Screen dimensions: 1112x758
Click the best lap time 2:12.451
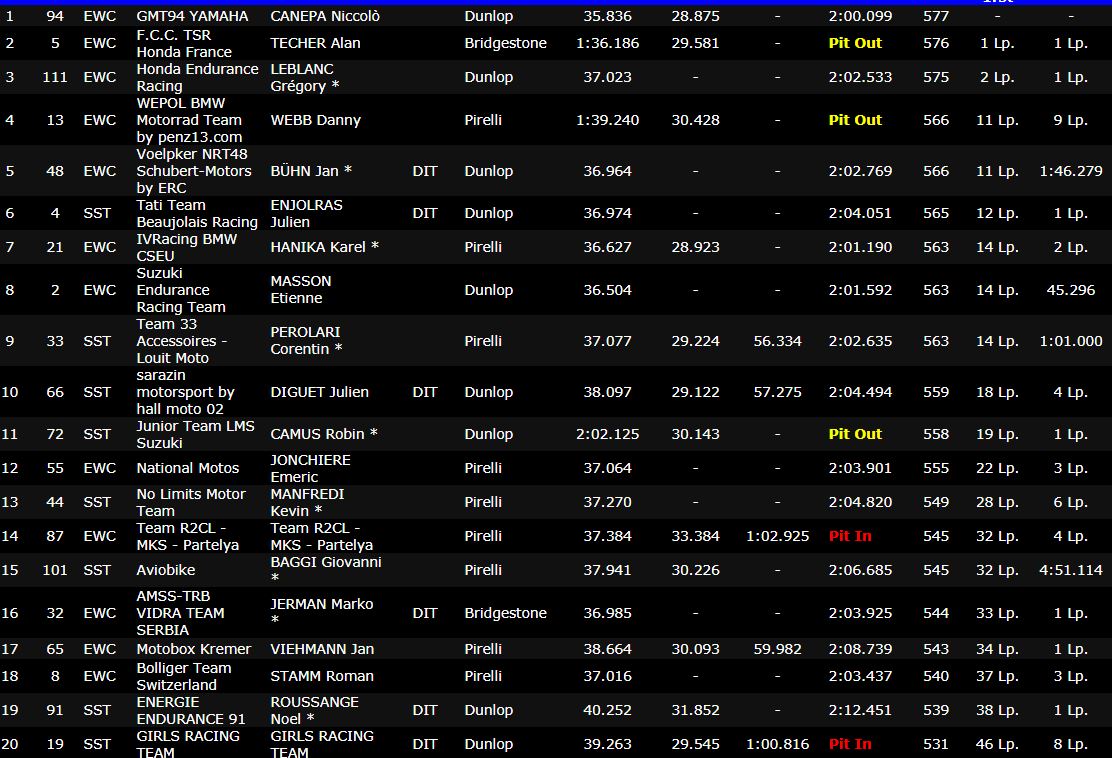tap(860, 710)
